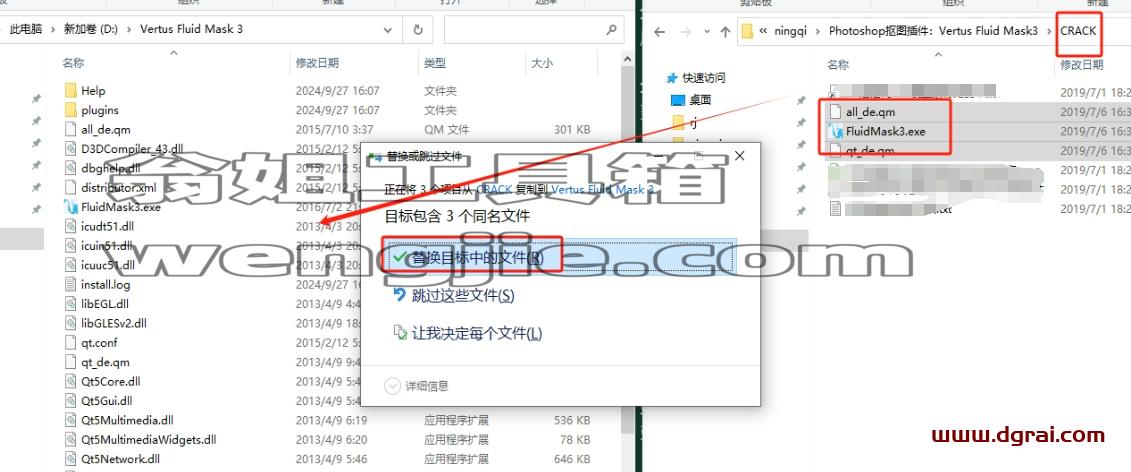Click 646 KB size of Qt5Network.dll
The width and height of the screenshot is (1131, 472).
tap(571, 458)
